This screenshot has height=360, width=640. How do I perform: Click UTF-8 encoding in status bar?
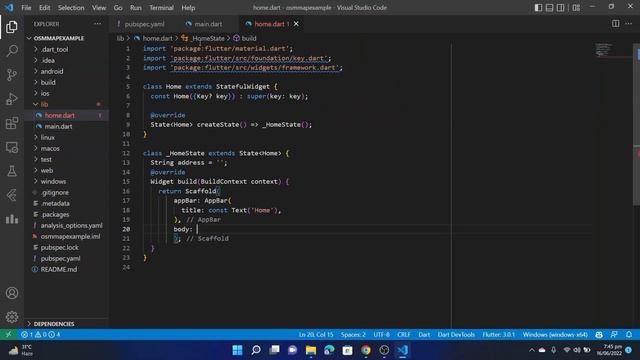[381, 334]
